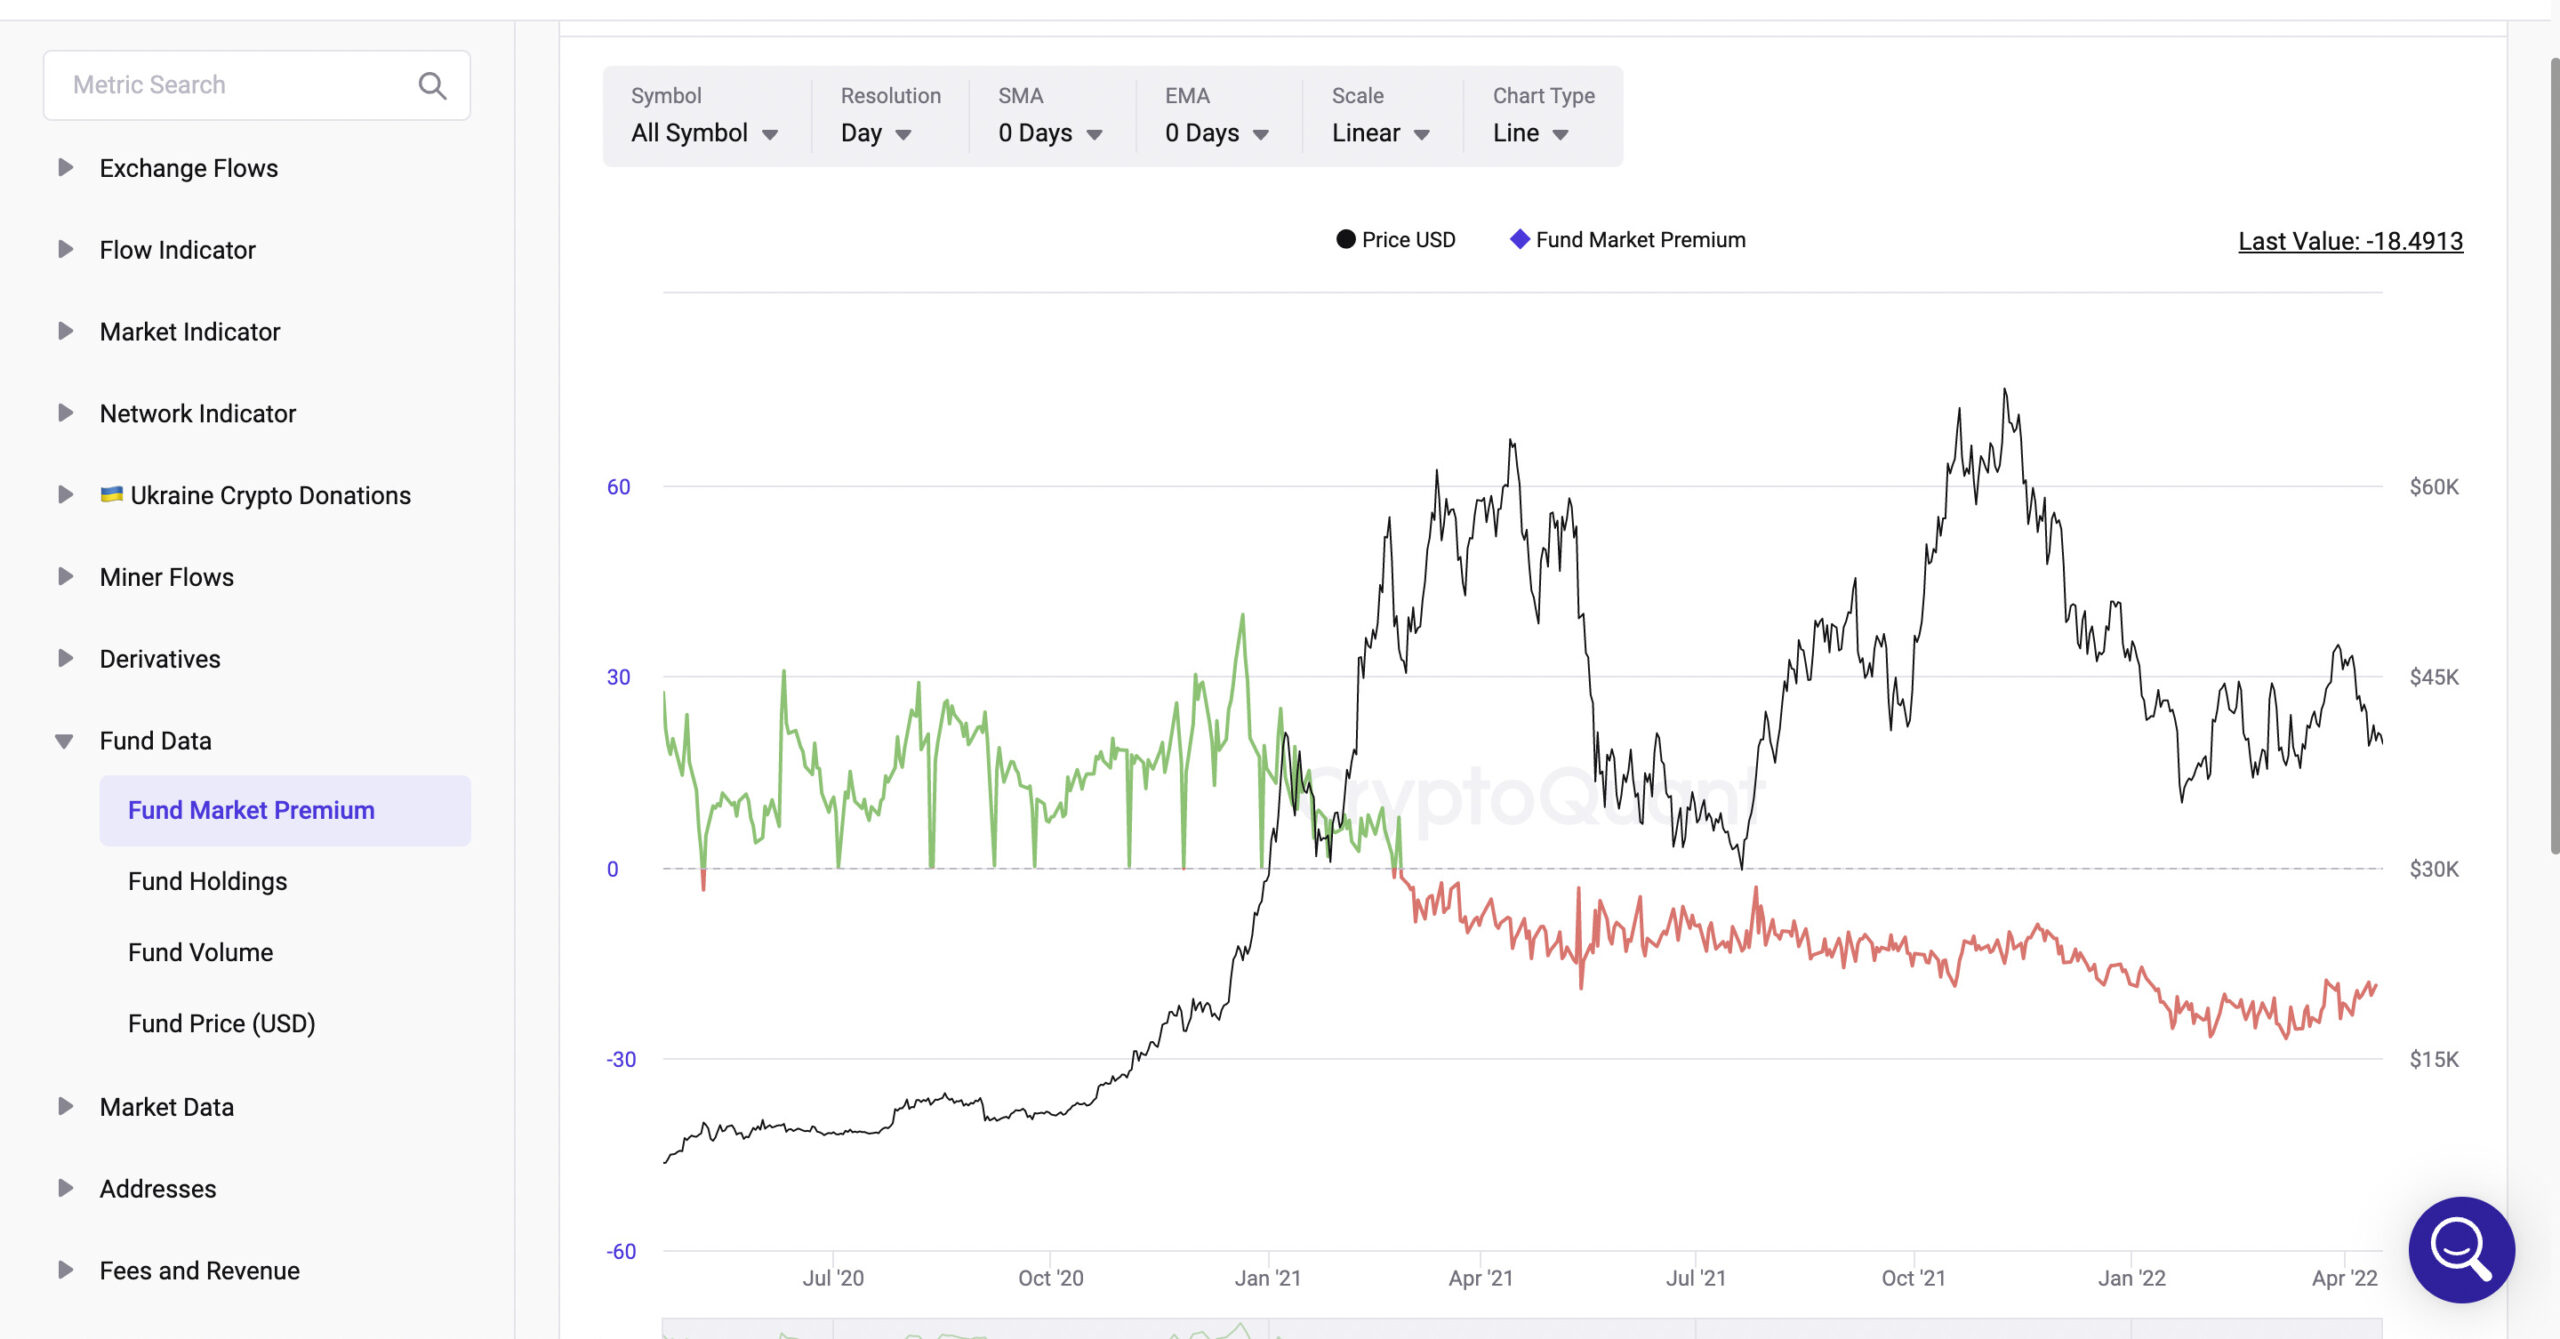
Task: Toggle Price USD legend marker
Action: pos(1346,240)
